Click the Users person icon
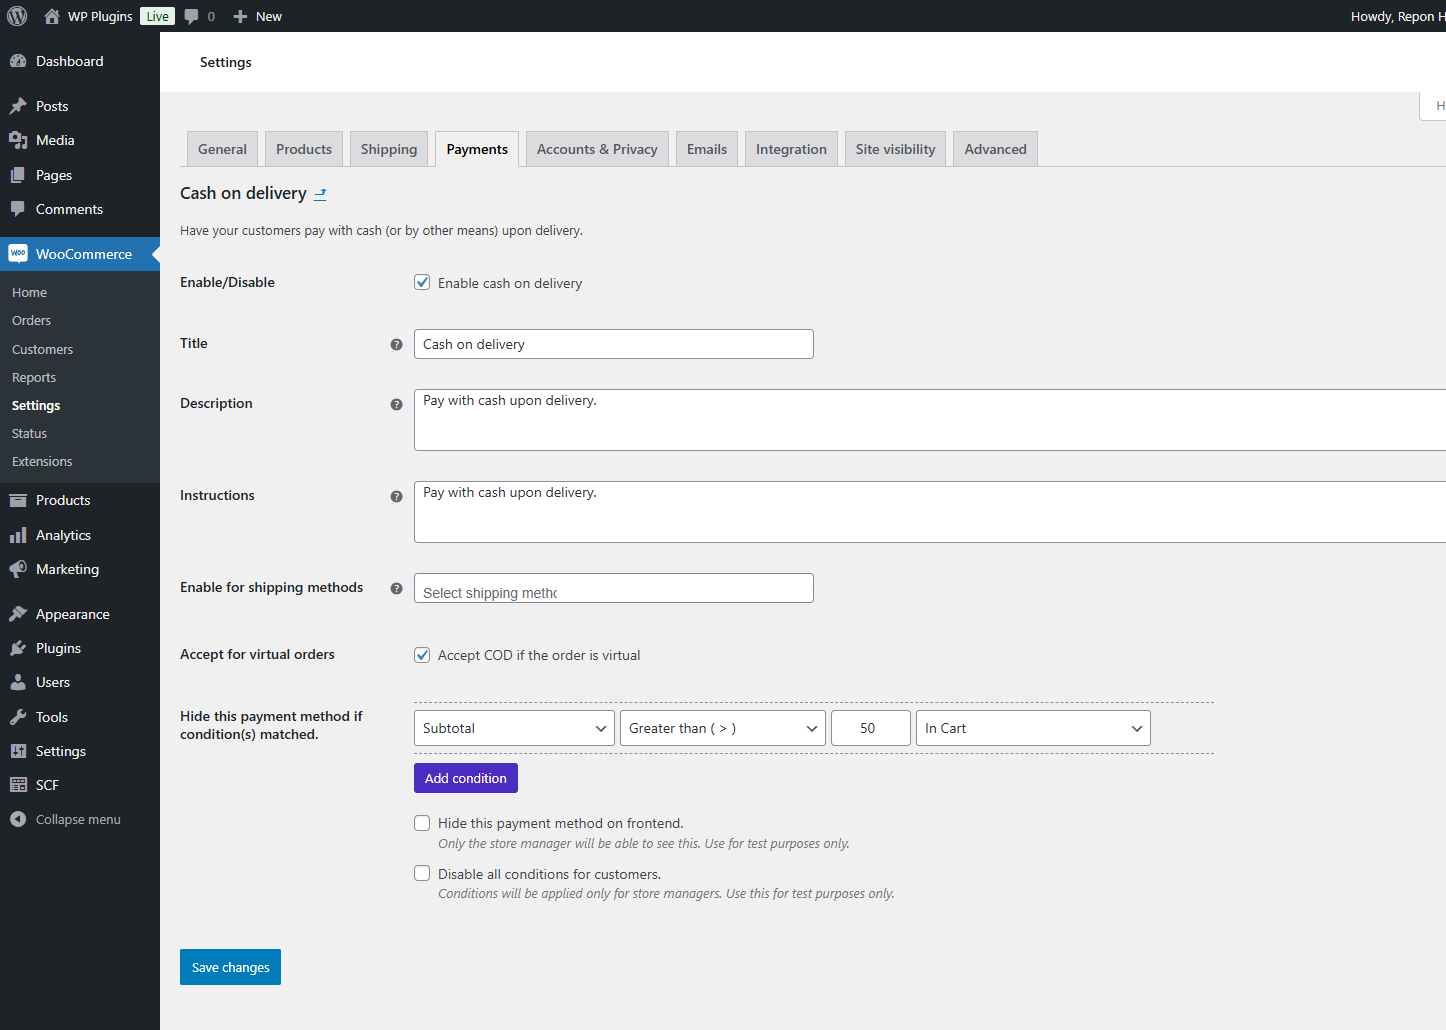This screenshot has width=1446, height=1030. tap(18, 682)
